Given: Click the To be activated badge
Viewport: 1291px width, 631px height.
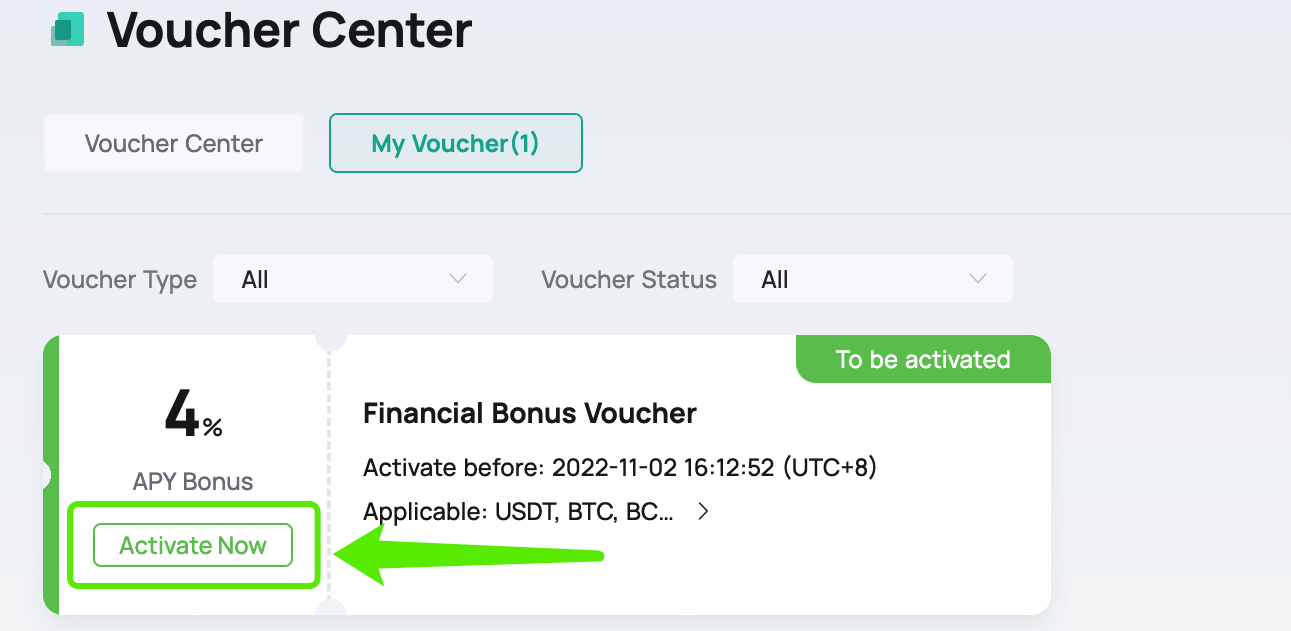Looking at the screenshot, I should (922, 360).
